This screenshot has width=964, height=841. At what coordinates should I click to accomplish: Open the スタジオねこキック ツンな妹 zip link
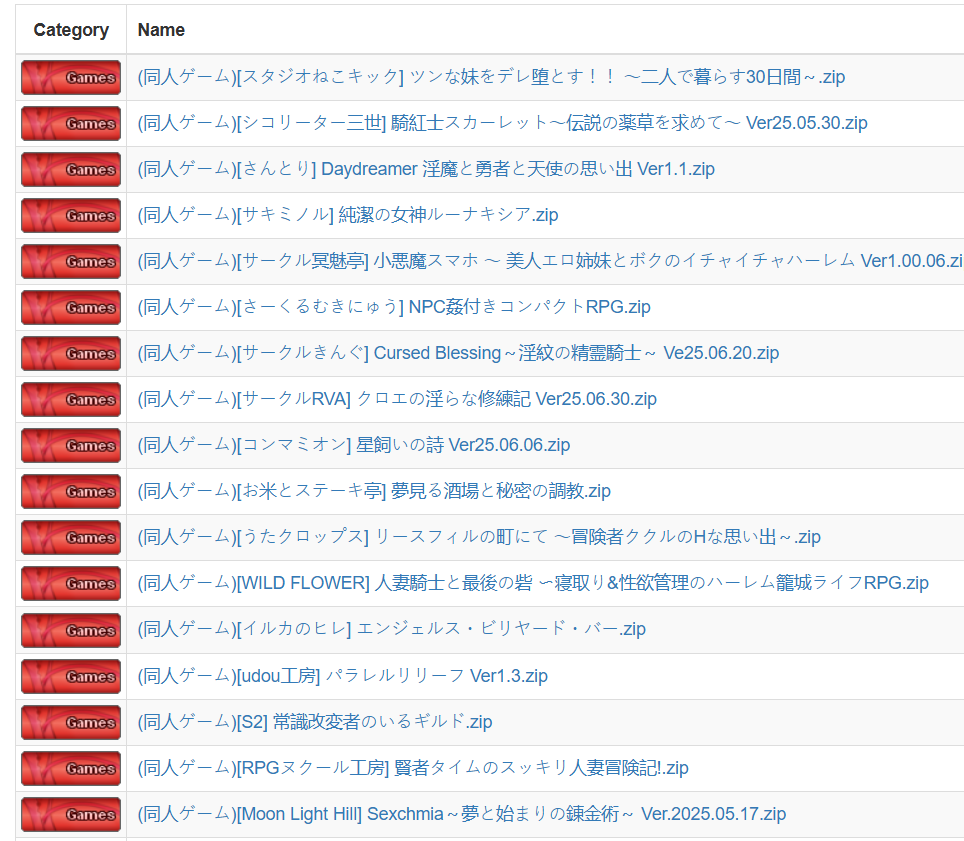(x=491, y=77)
